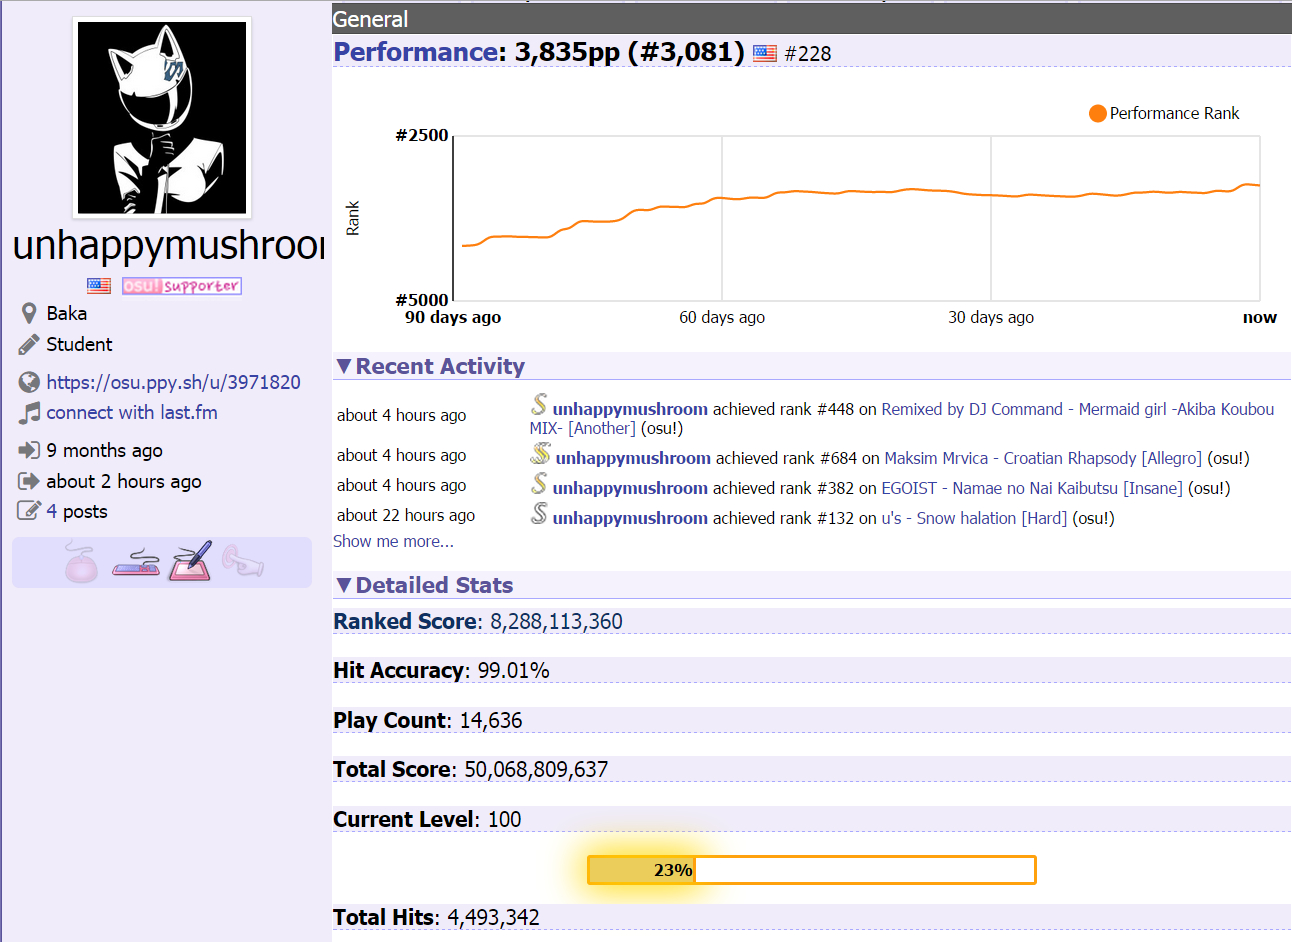Click the user avatar image

point(162,117)
